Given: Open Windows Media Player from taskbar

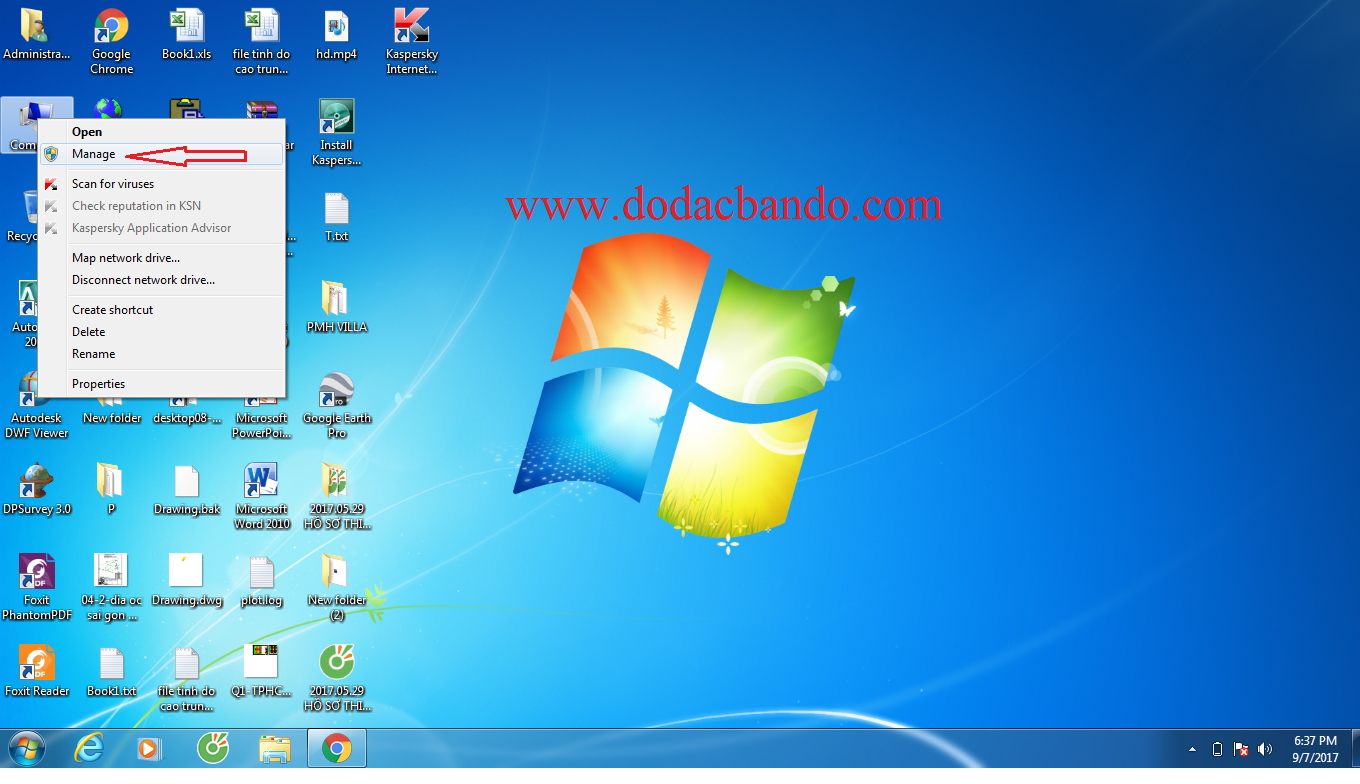Looking at the screenshot, I should point(151,748).
